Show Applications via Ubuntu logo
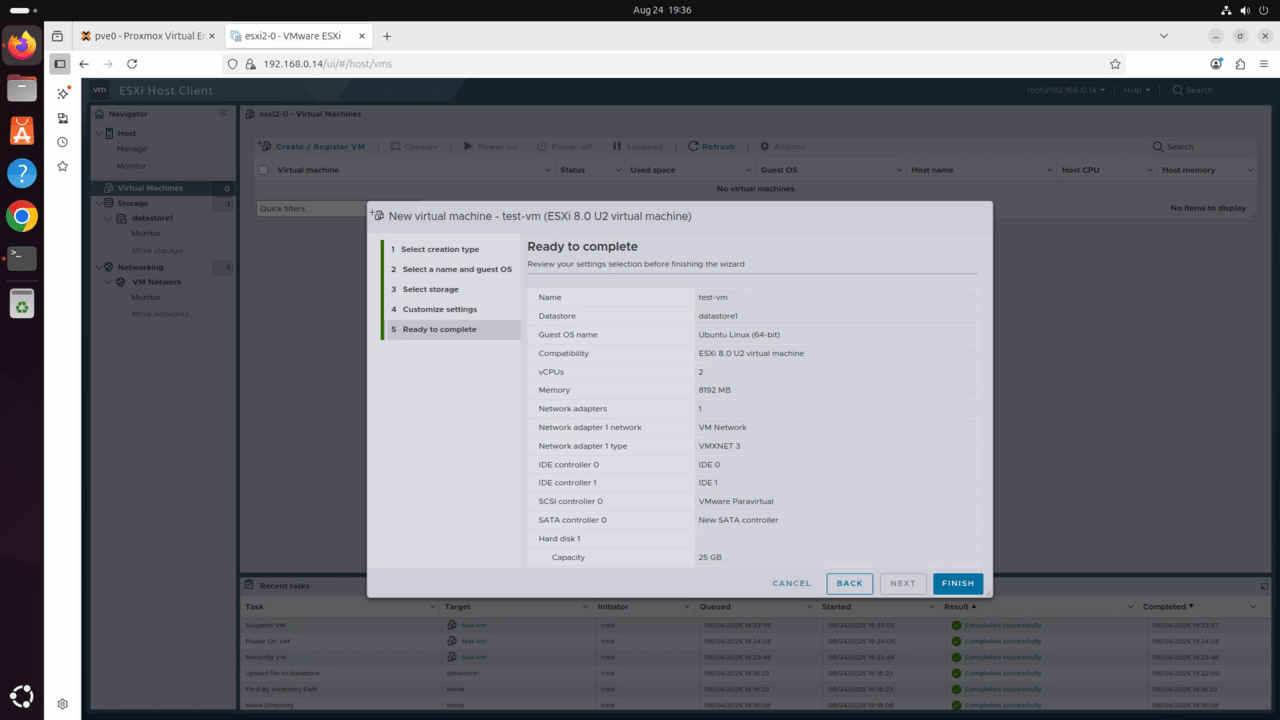The width and height of the screenshot is (1280, 720). pos(22,696)
